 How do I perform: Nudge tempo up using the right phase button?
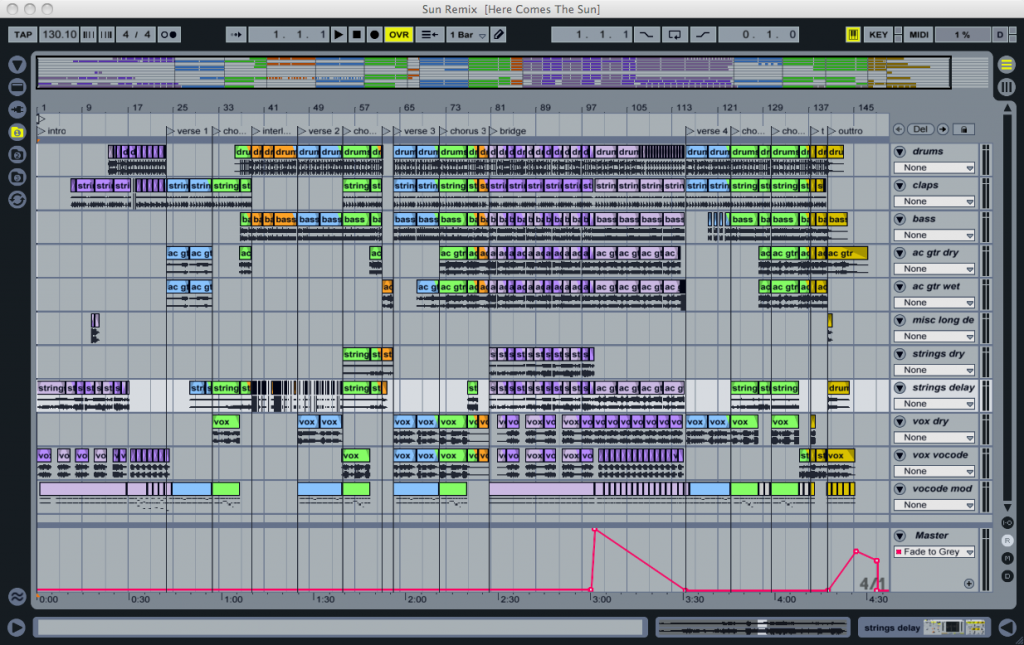point(106,35)
